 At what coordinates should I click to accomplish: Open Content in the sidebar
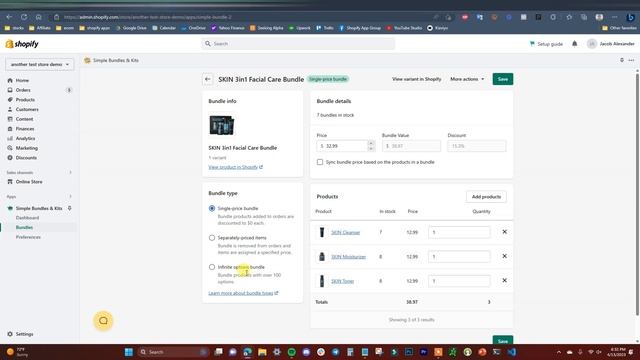24,119
